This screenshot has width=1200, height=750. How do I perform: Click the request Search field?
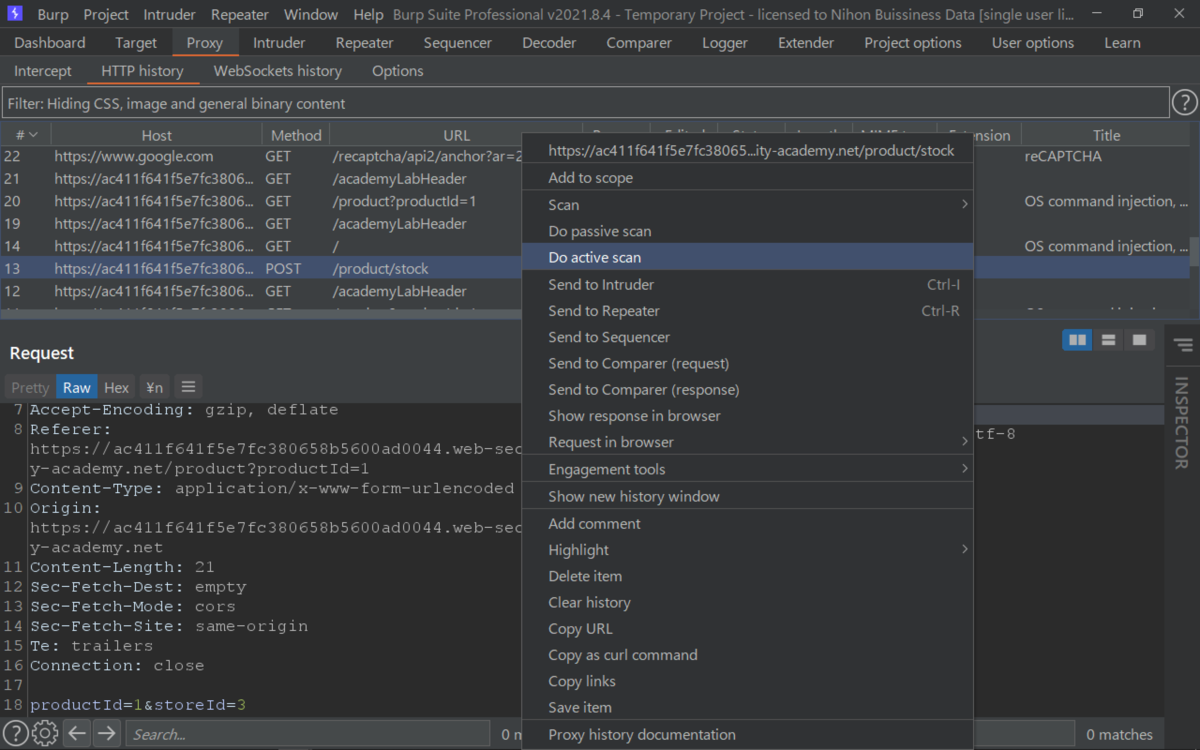click(x=307, y=734)
